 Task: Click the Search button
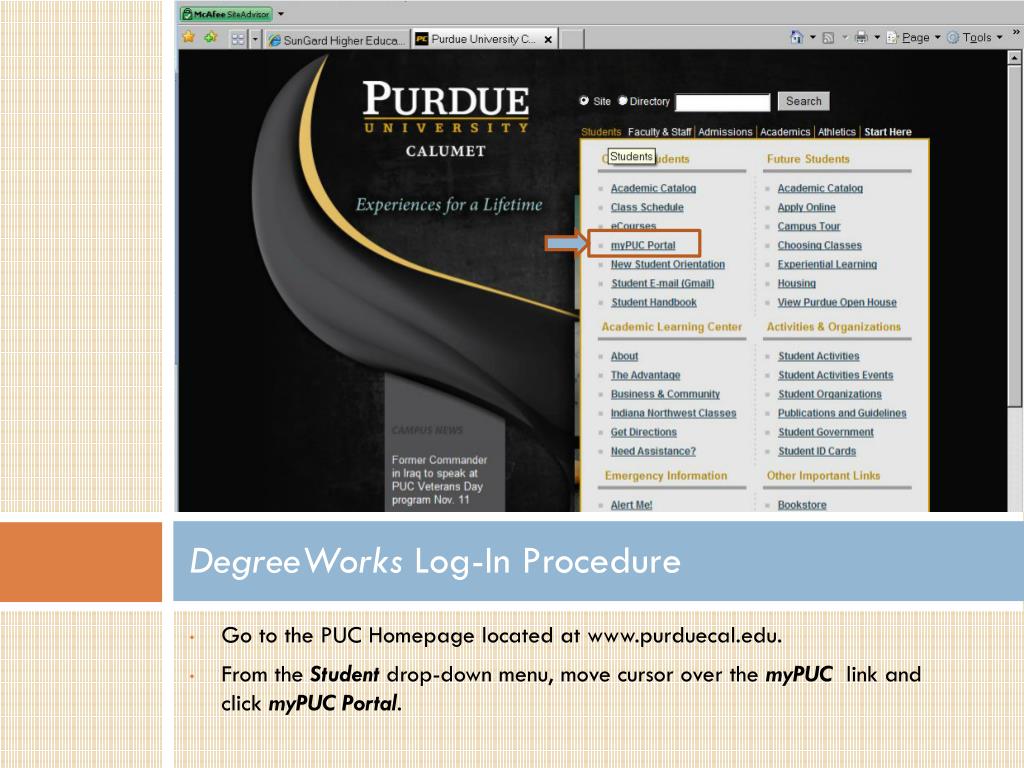tap(803, 101)
